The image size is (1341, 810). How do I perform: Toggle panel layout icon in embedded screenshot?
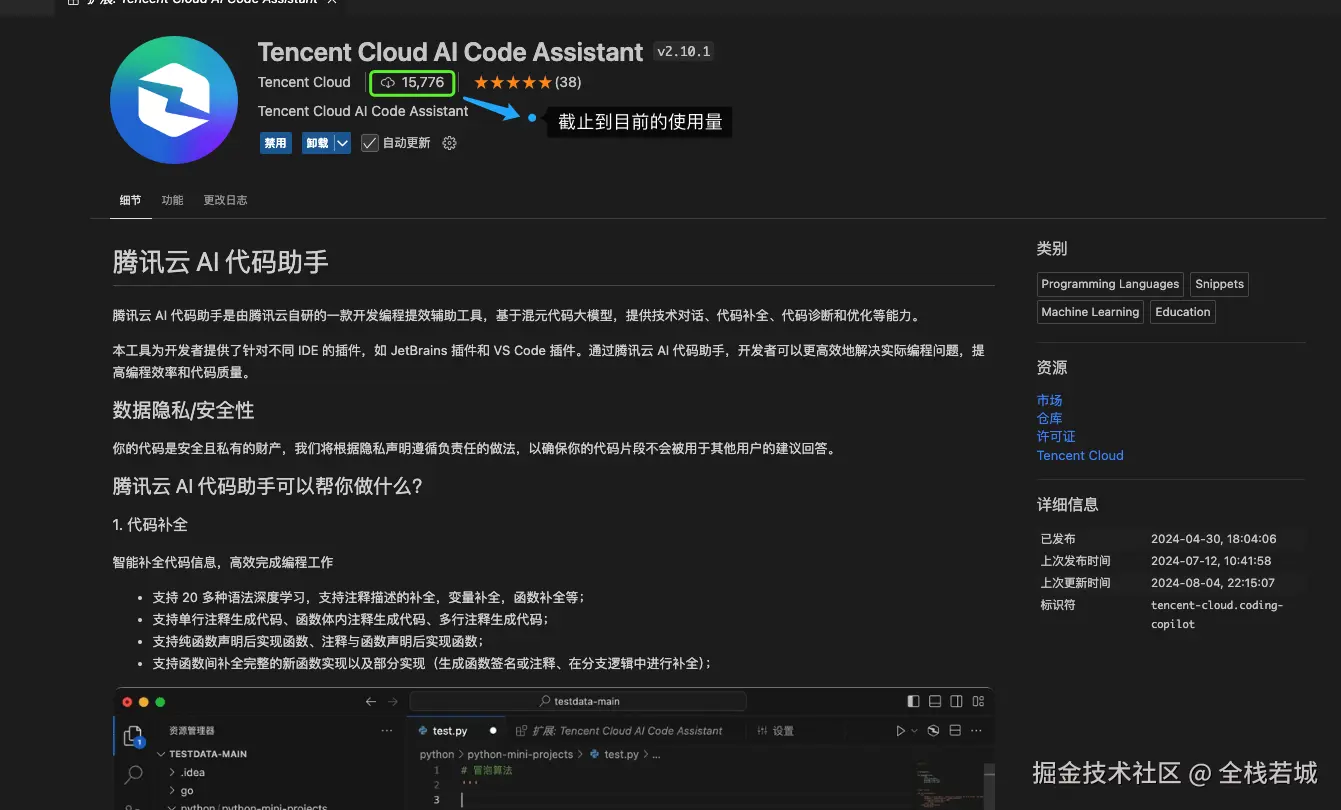click(935, 702)
